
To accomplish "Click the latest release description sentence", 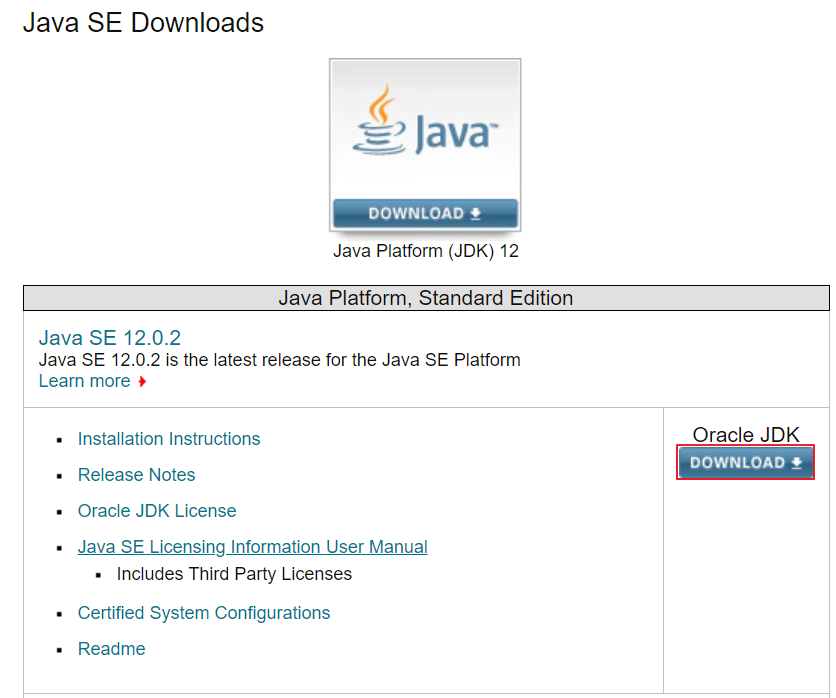I will tap(279, 360).
